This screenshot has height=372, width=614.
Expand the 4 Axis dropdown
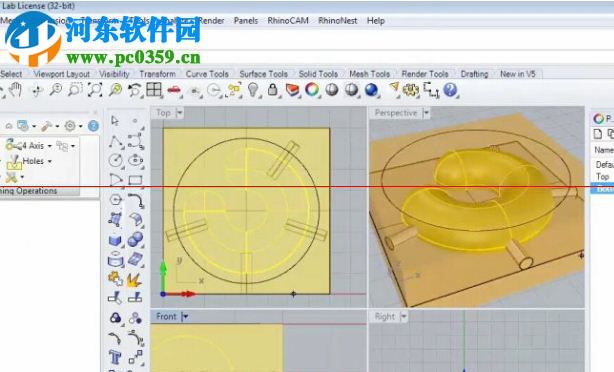(x=50, y=146)
